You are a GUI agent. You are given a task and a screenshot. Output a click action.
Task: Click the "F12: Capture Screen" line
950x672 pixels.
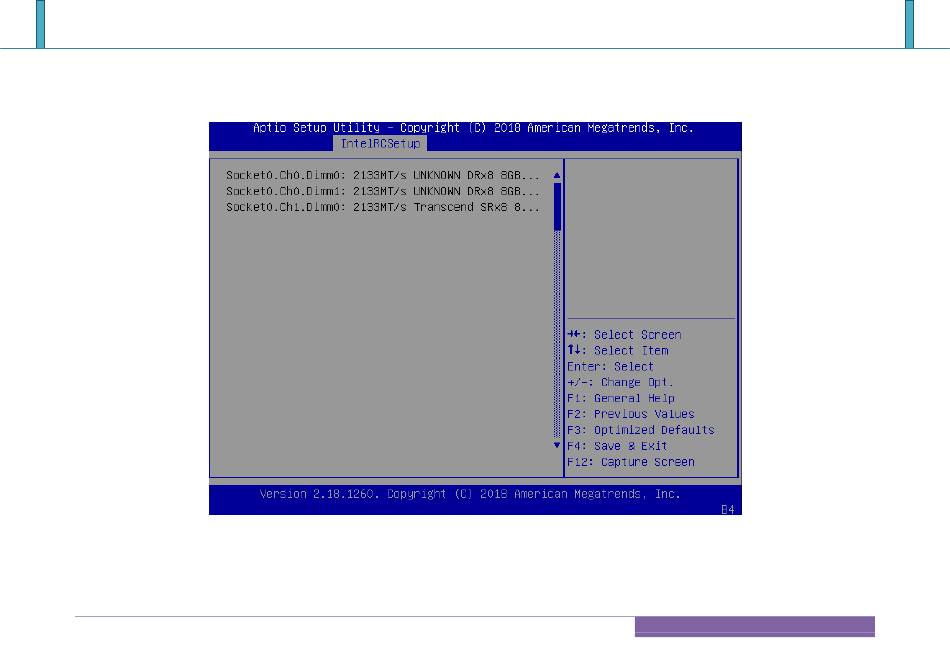click(x=631, y=462)
